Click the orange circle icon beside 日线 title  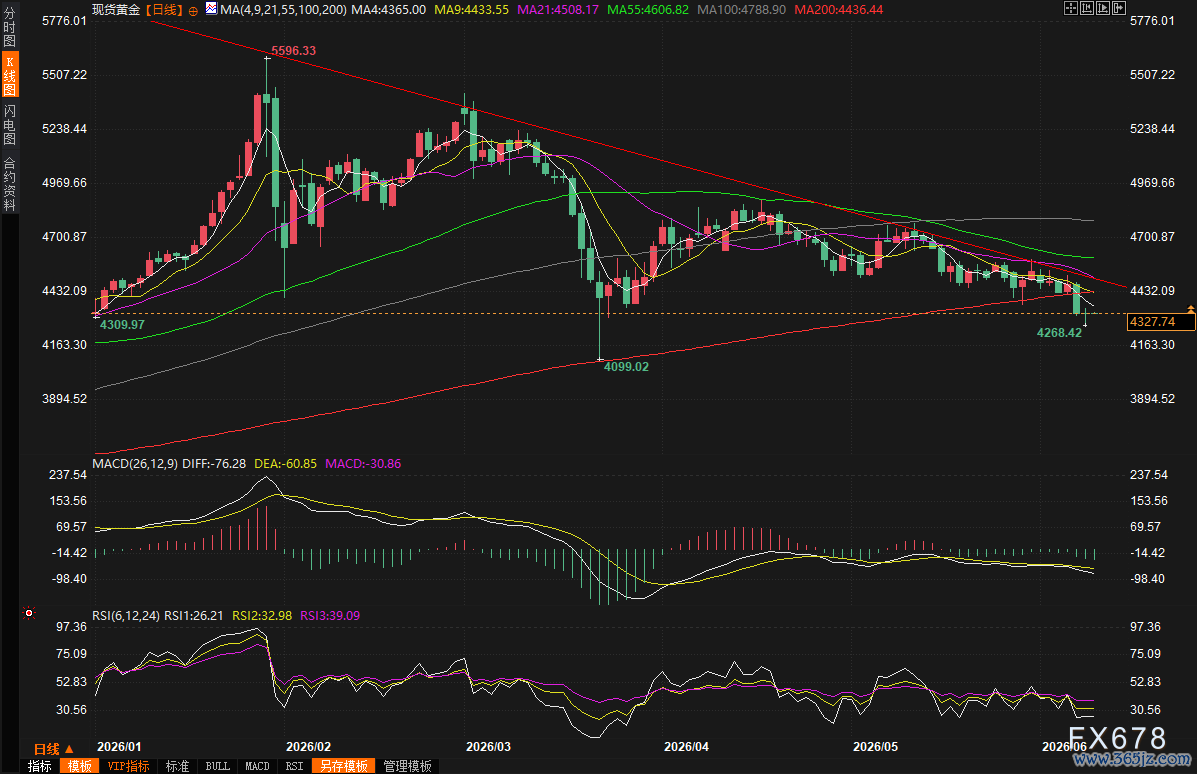(x=192, y=11)
